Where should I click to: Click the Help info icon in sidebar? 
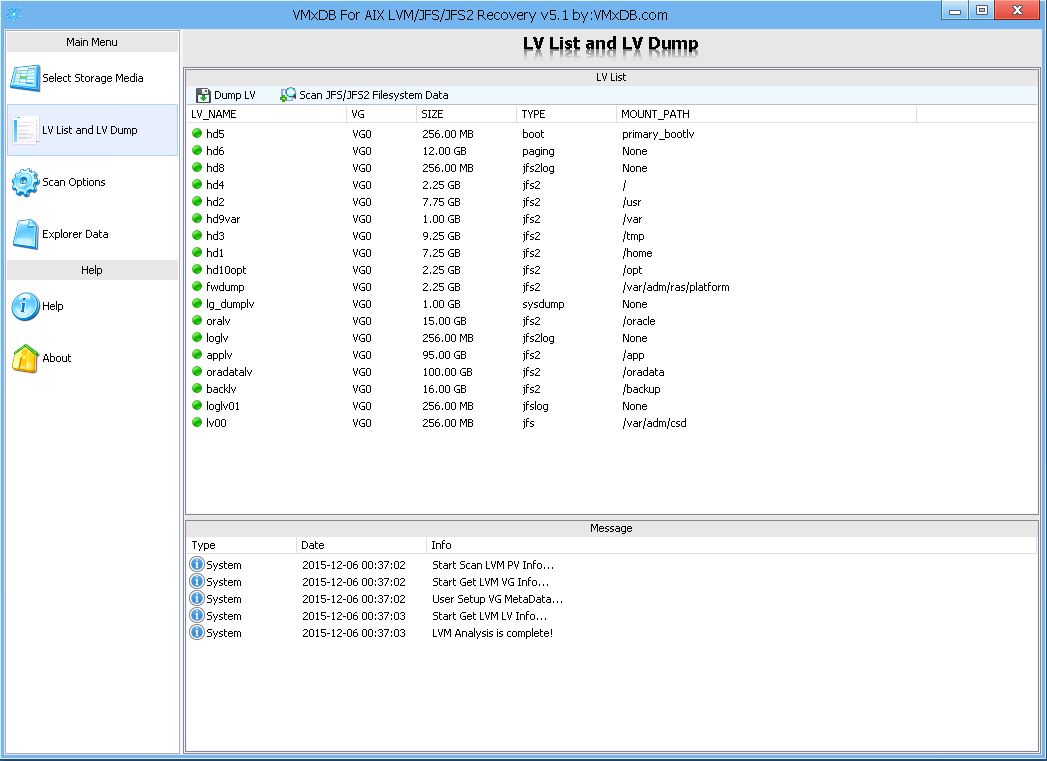[x=25, y=306]
